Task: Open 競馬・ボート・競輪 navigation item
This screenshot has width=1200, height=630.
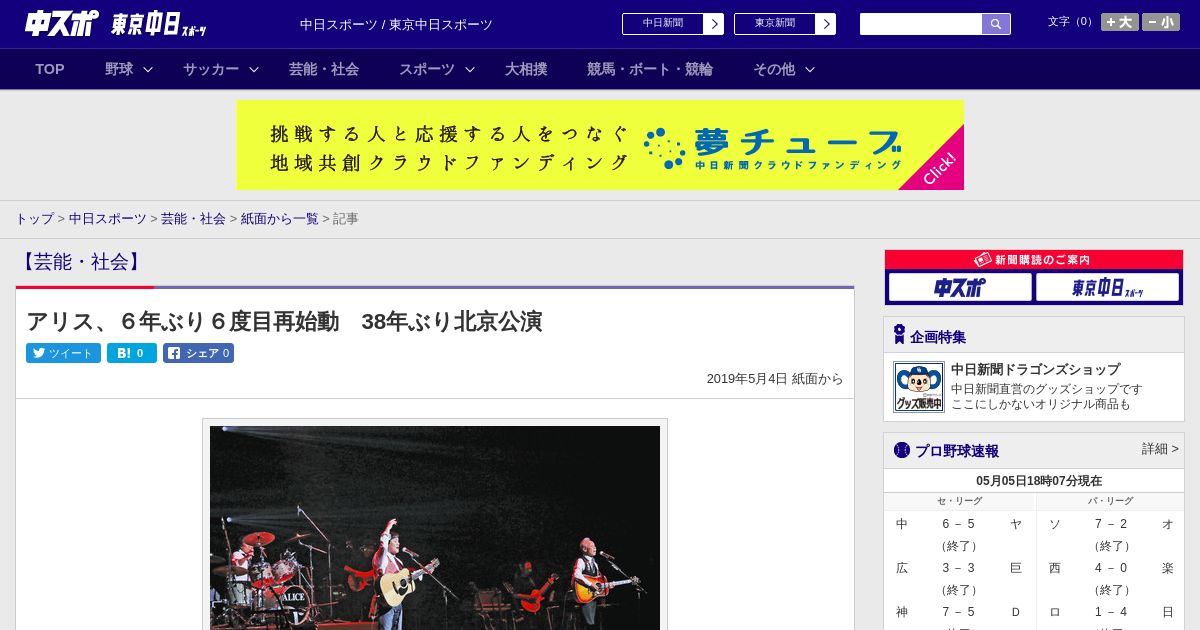Action: 650,69
